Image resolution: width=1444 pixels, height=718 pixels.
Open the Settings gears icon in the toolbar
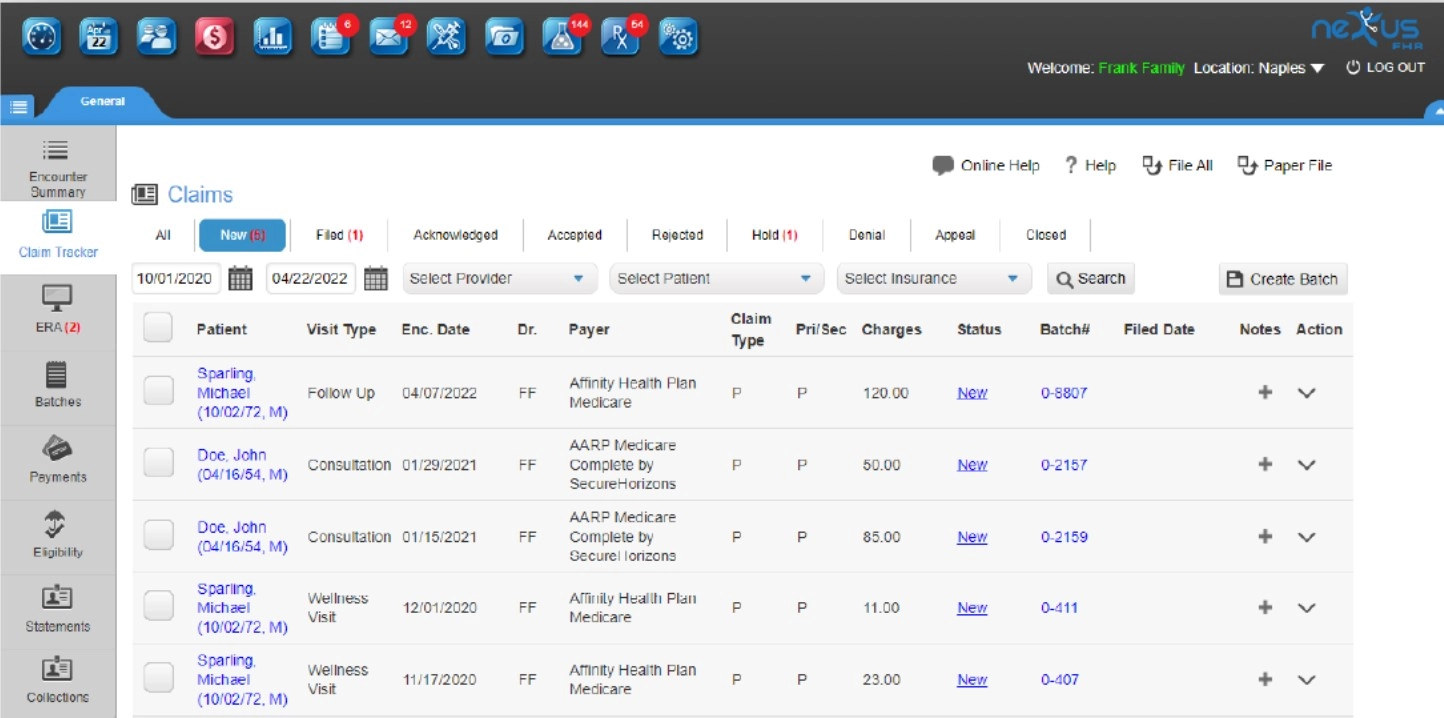679,37
